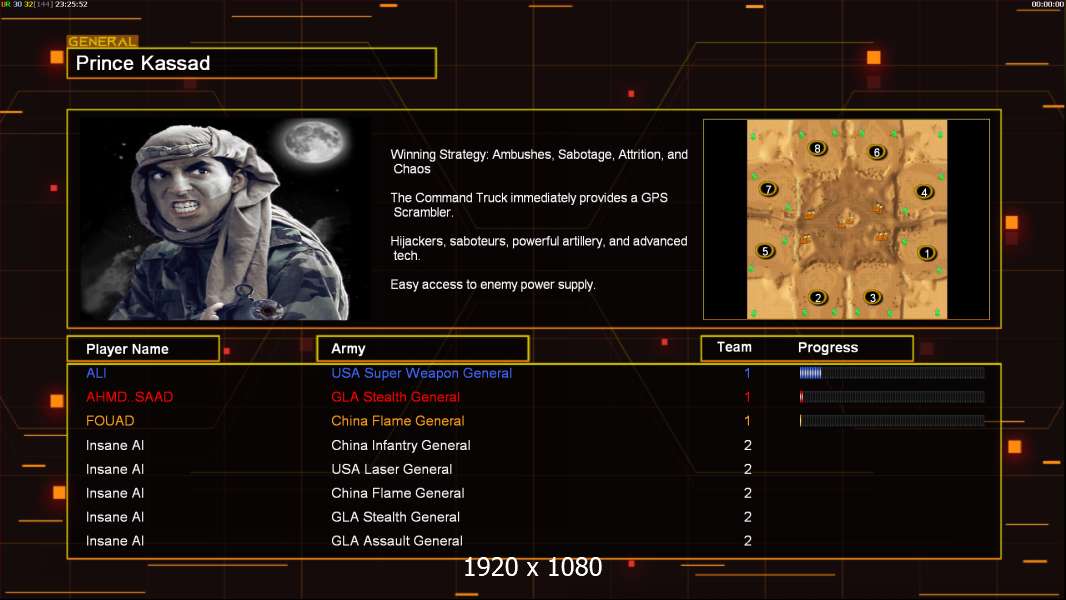Click ALI's blue loading progress bar
The width and height of the screenshot is (1066, 600).
[892, 372]
